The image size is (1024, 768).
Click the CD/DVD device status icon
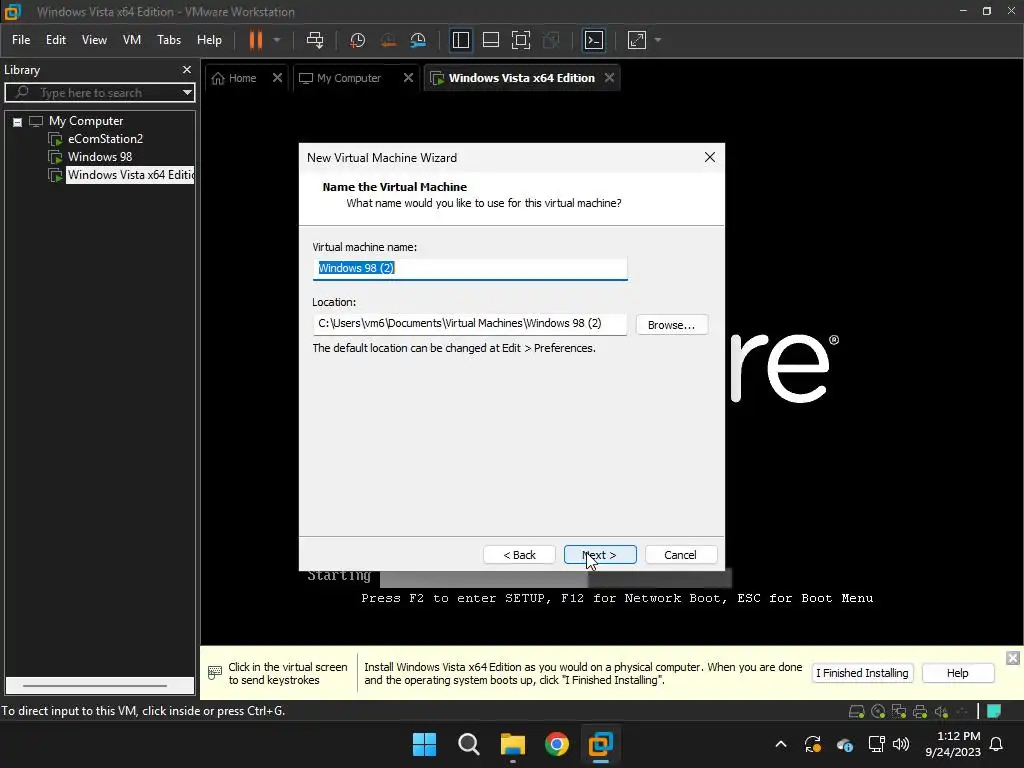[x=878, y=711]
